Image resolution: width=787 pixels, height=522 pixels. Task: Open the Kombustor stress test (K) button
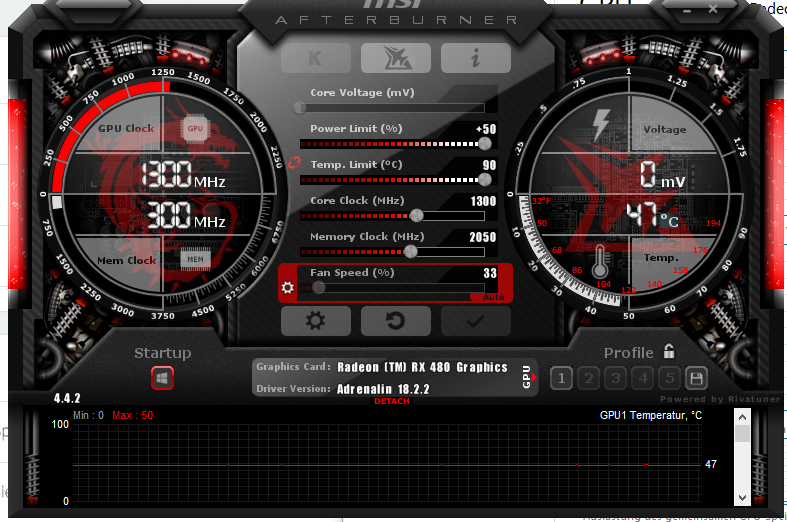point(316,58)
